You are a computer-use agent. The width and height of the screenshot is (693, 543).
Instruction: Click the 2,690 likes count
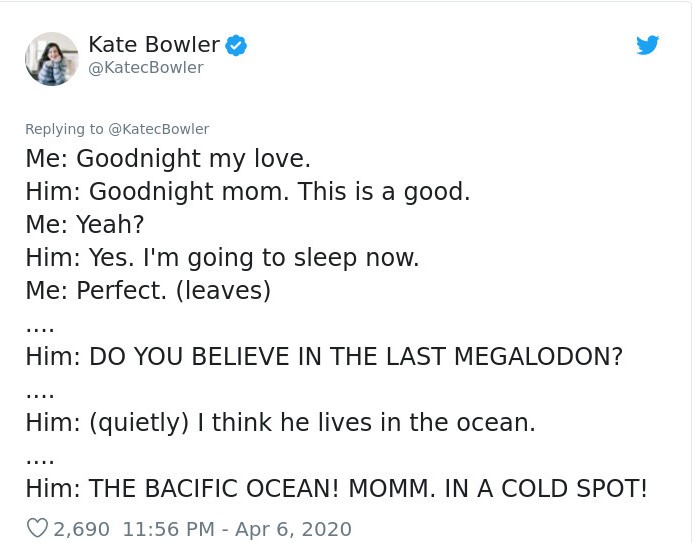[81, 528]
